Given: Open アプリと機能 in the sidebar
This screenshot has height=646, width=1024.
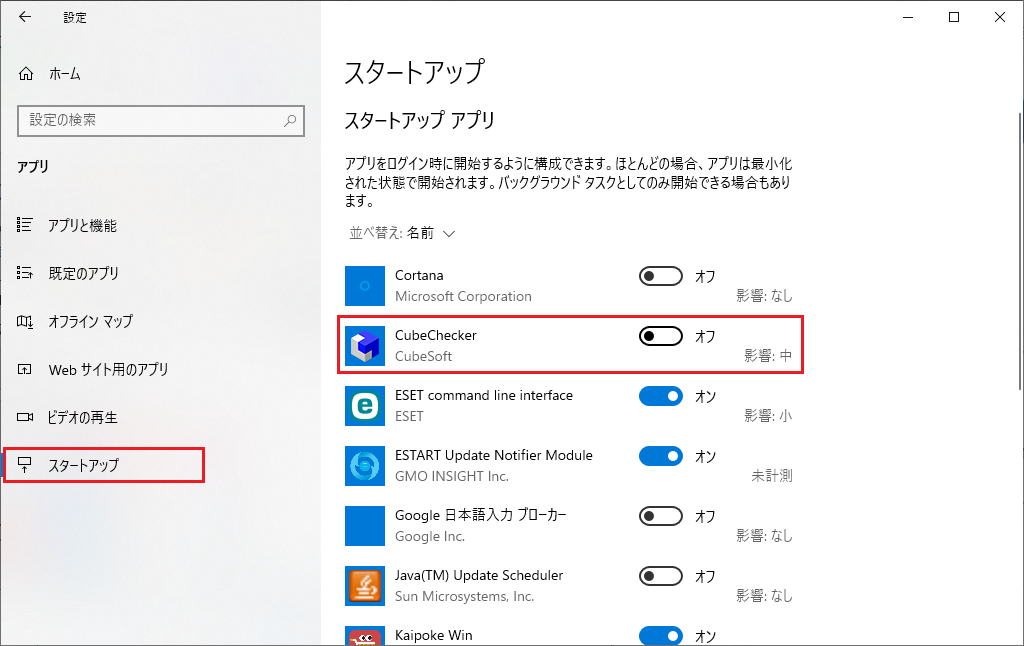Looking at the screenshot, I should pyautogui.click(x=82, y=226).
